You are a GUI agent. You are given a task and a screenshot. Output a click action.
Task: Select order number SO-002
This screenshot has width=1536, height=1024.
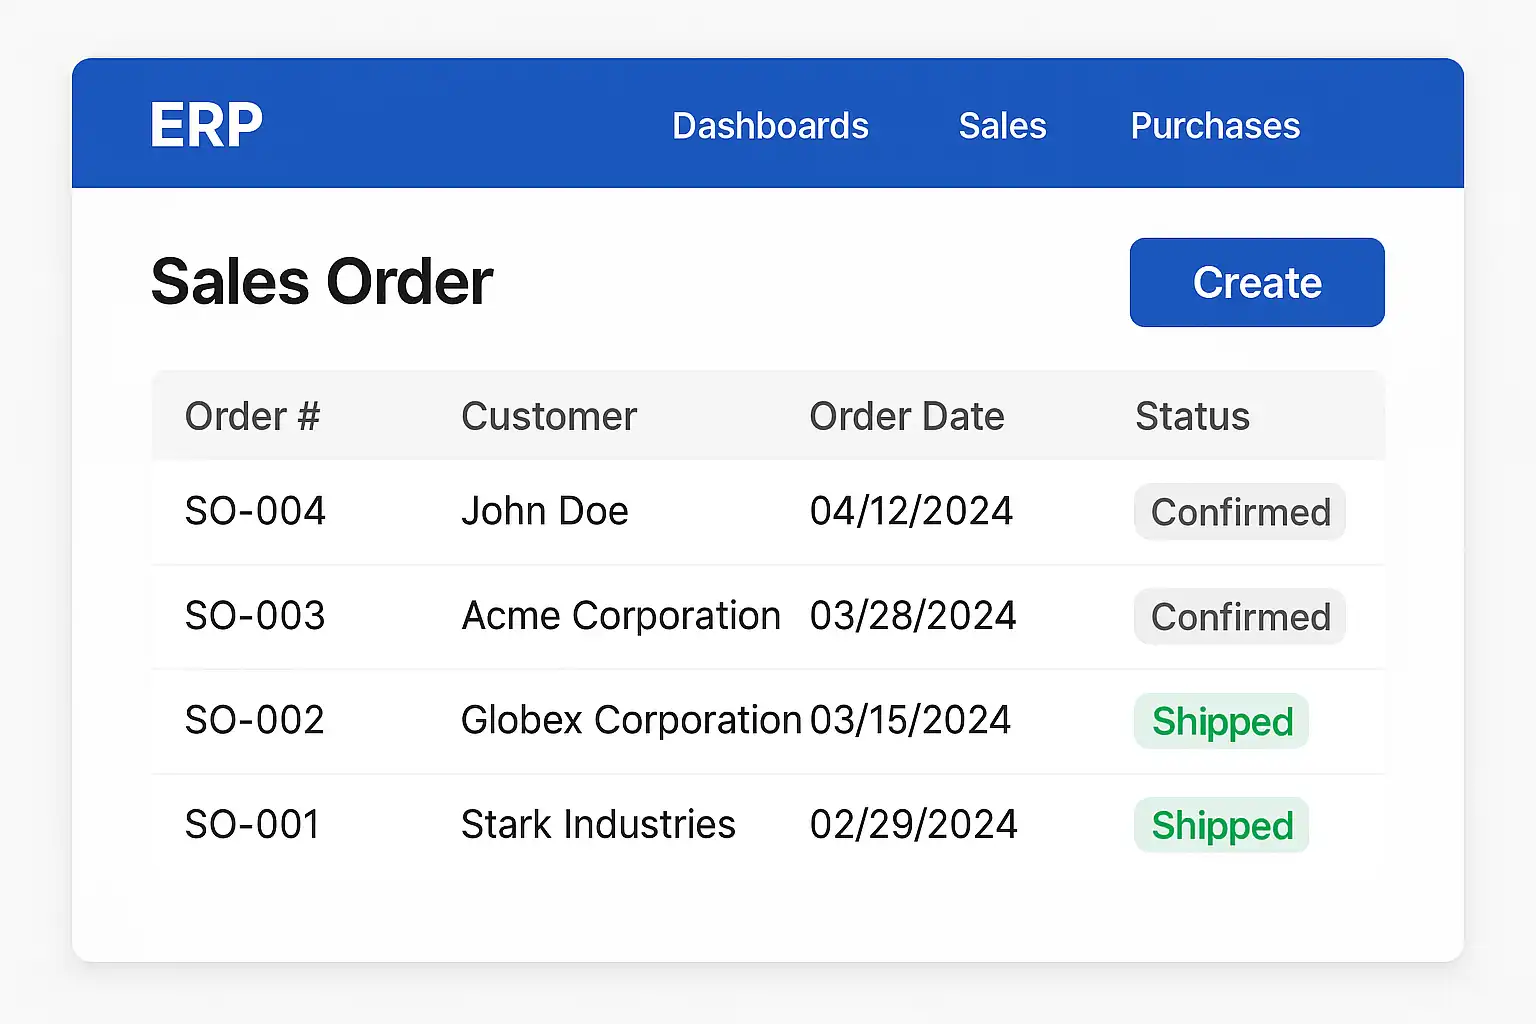coord(255,720)
